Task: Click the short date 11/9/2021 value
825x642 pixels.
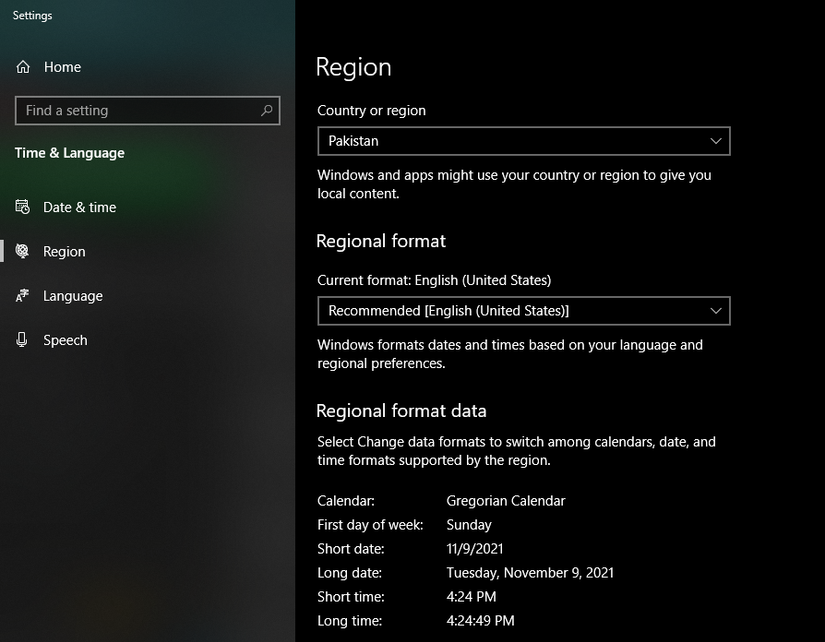Action: (x=475, y=549)
